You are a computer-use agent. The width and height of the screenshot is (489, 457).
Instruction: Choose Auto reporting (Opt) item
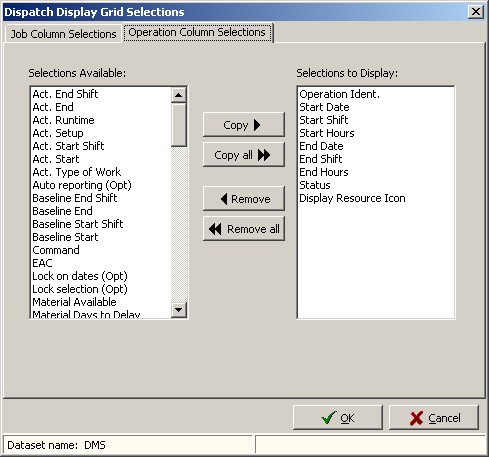coord(82,185)
